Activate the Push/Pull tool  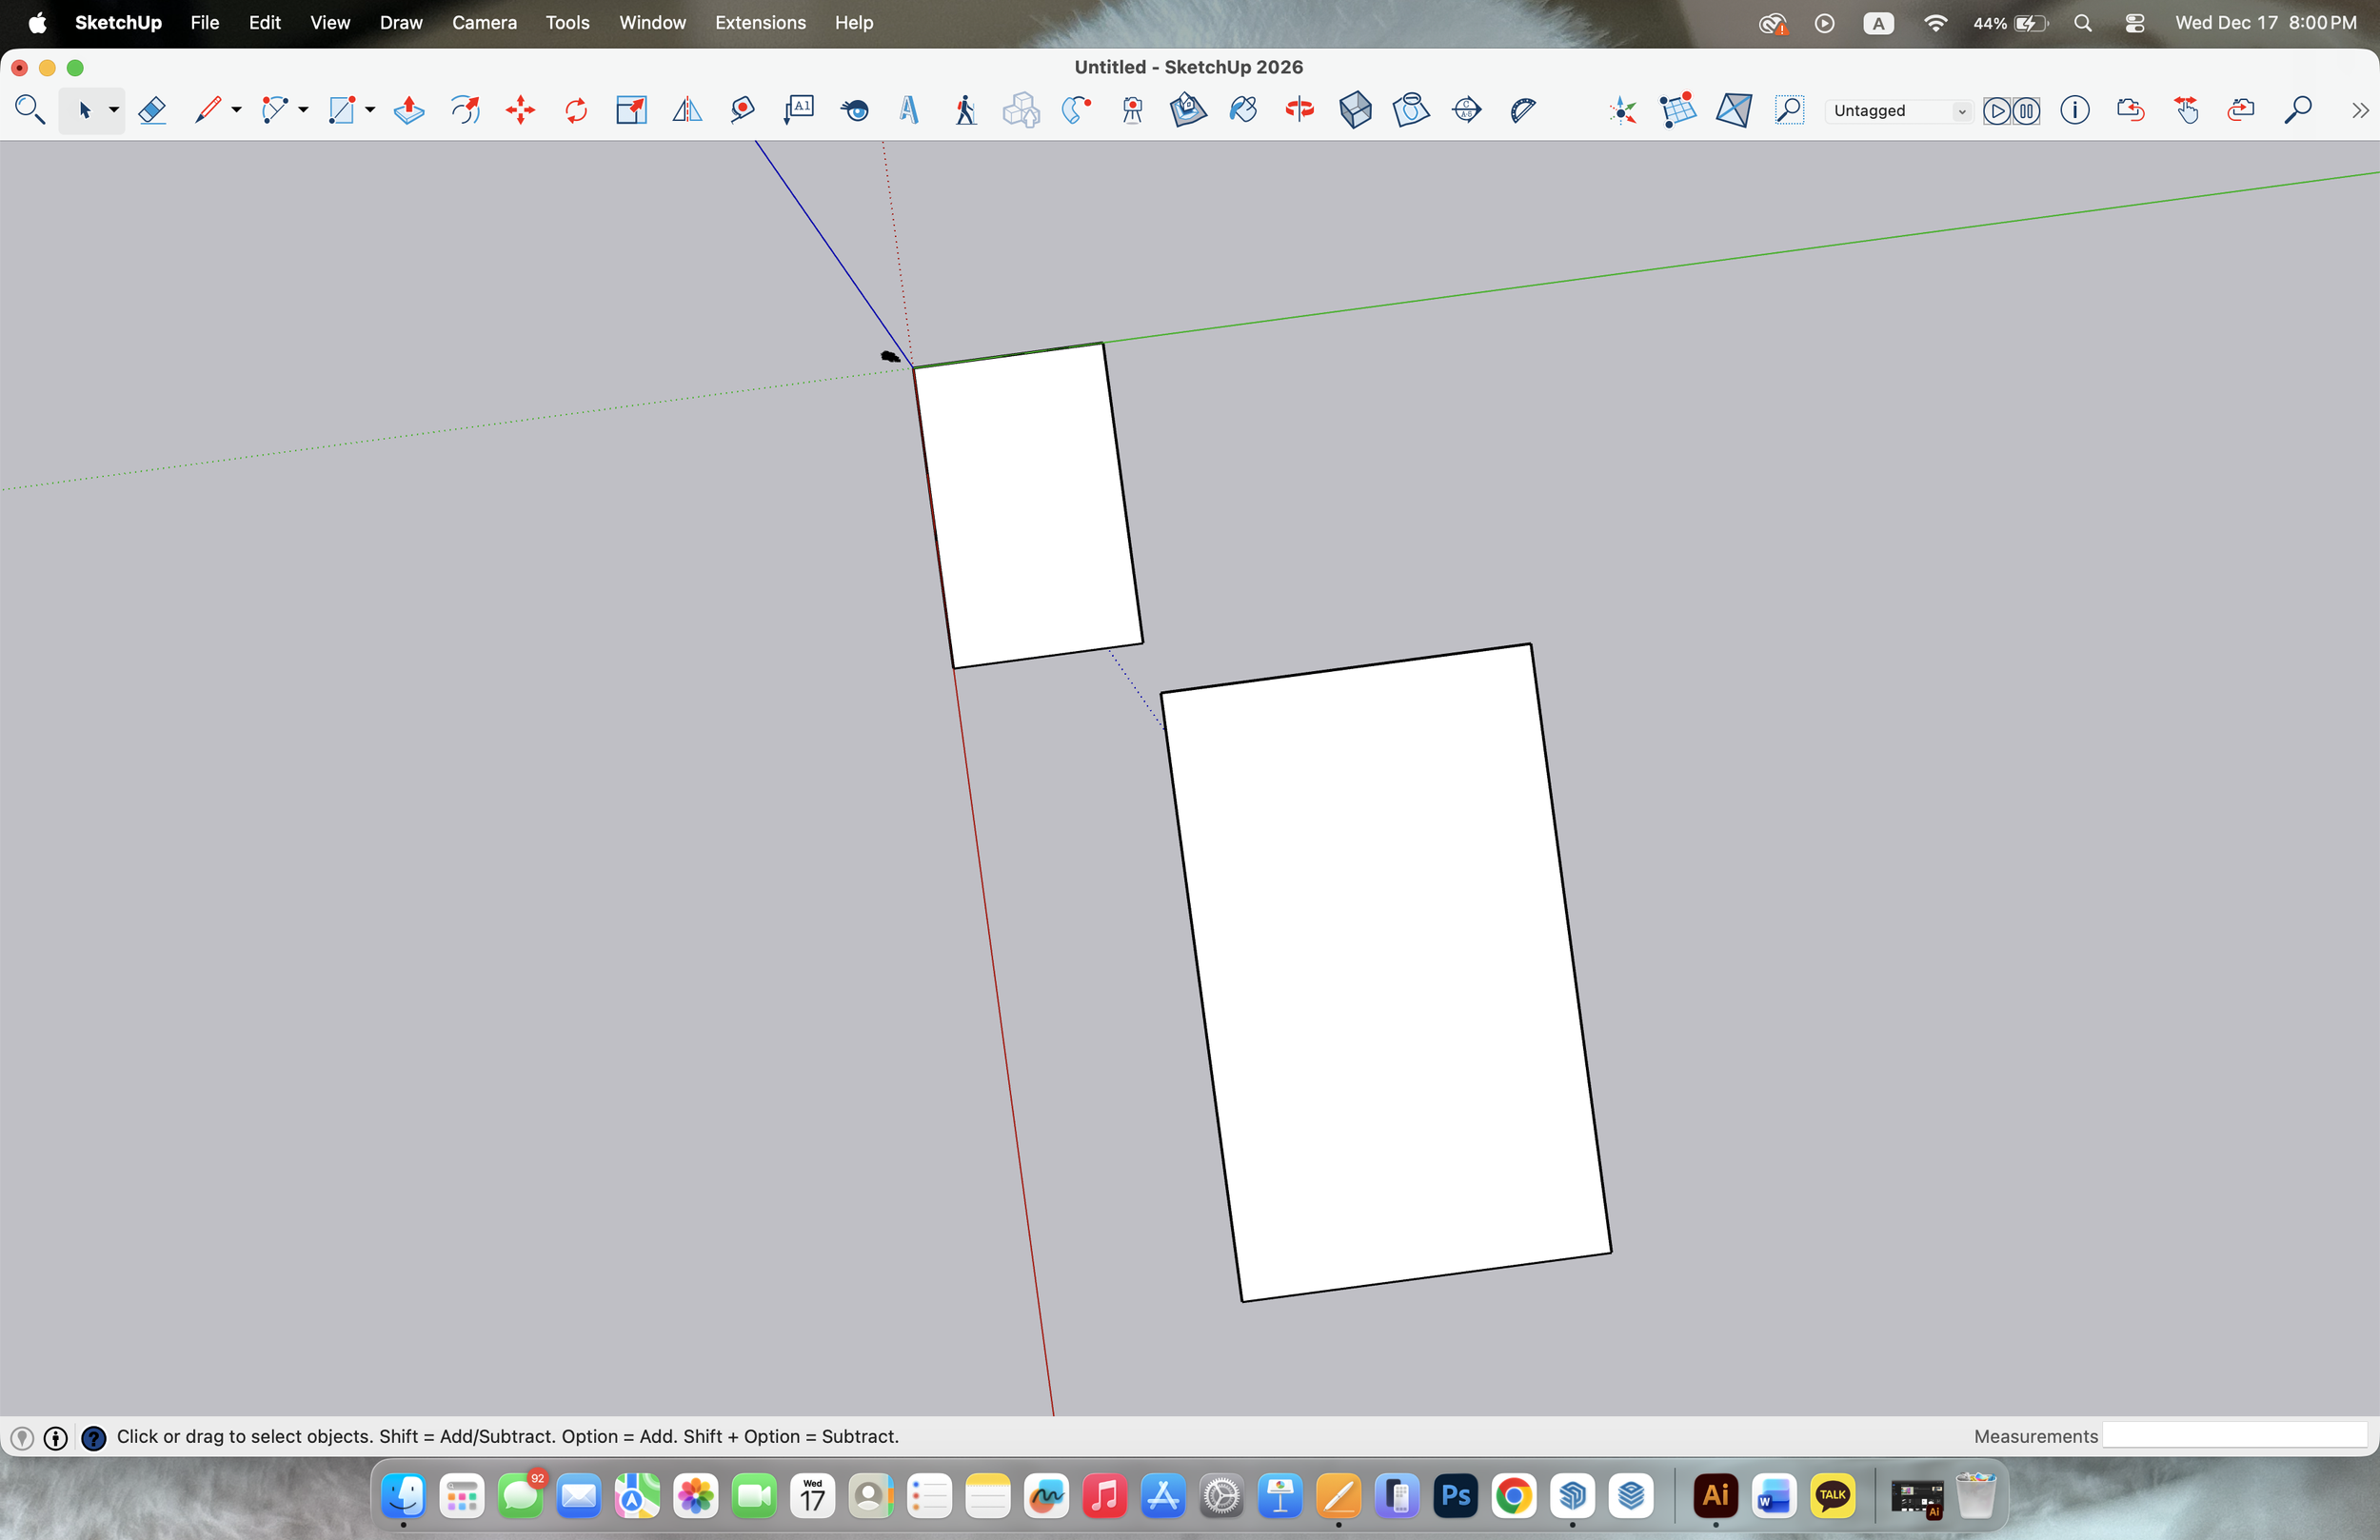pos(408,110)
